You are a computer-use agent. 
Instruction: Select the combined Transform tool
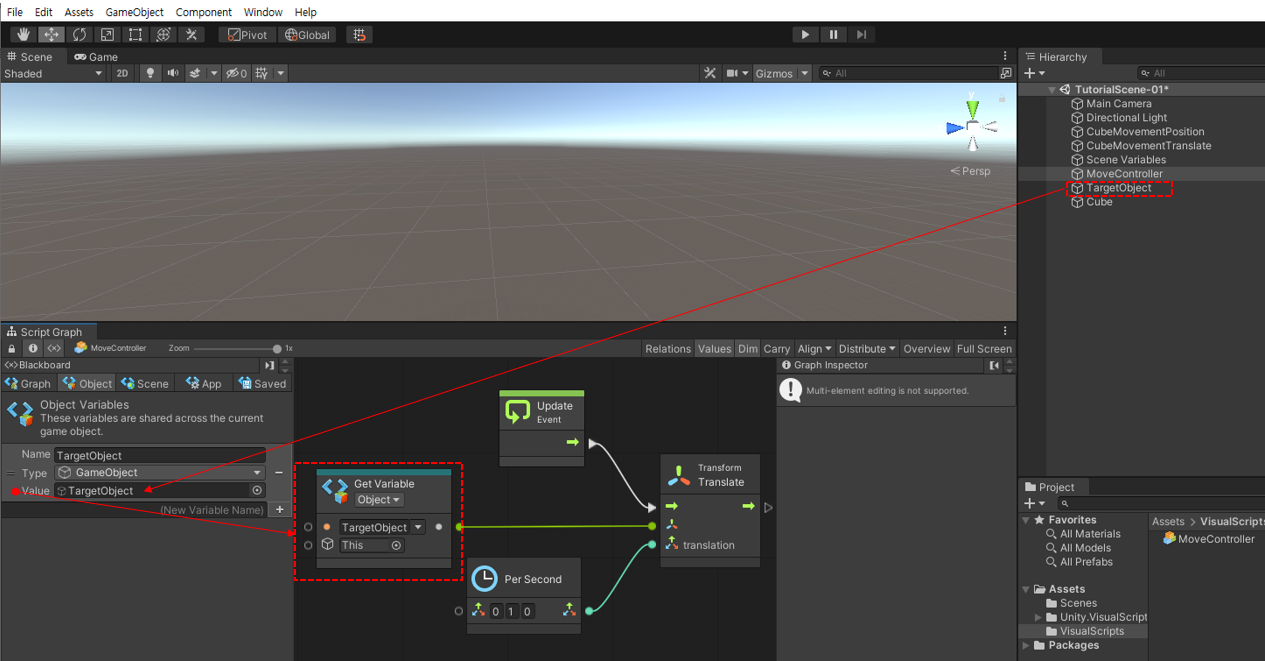click(x=164, y=35)
